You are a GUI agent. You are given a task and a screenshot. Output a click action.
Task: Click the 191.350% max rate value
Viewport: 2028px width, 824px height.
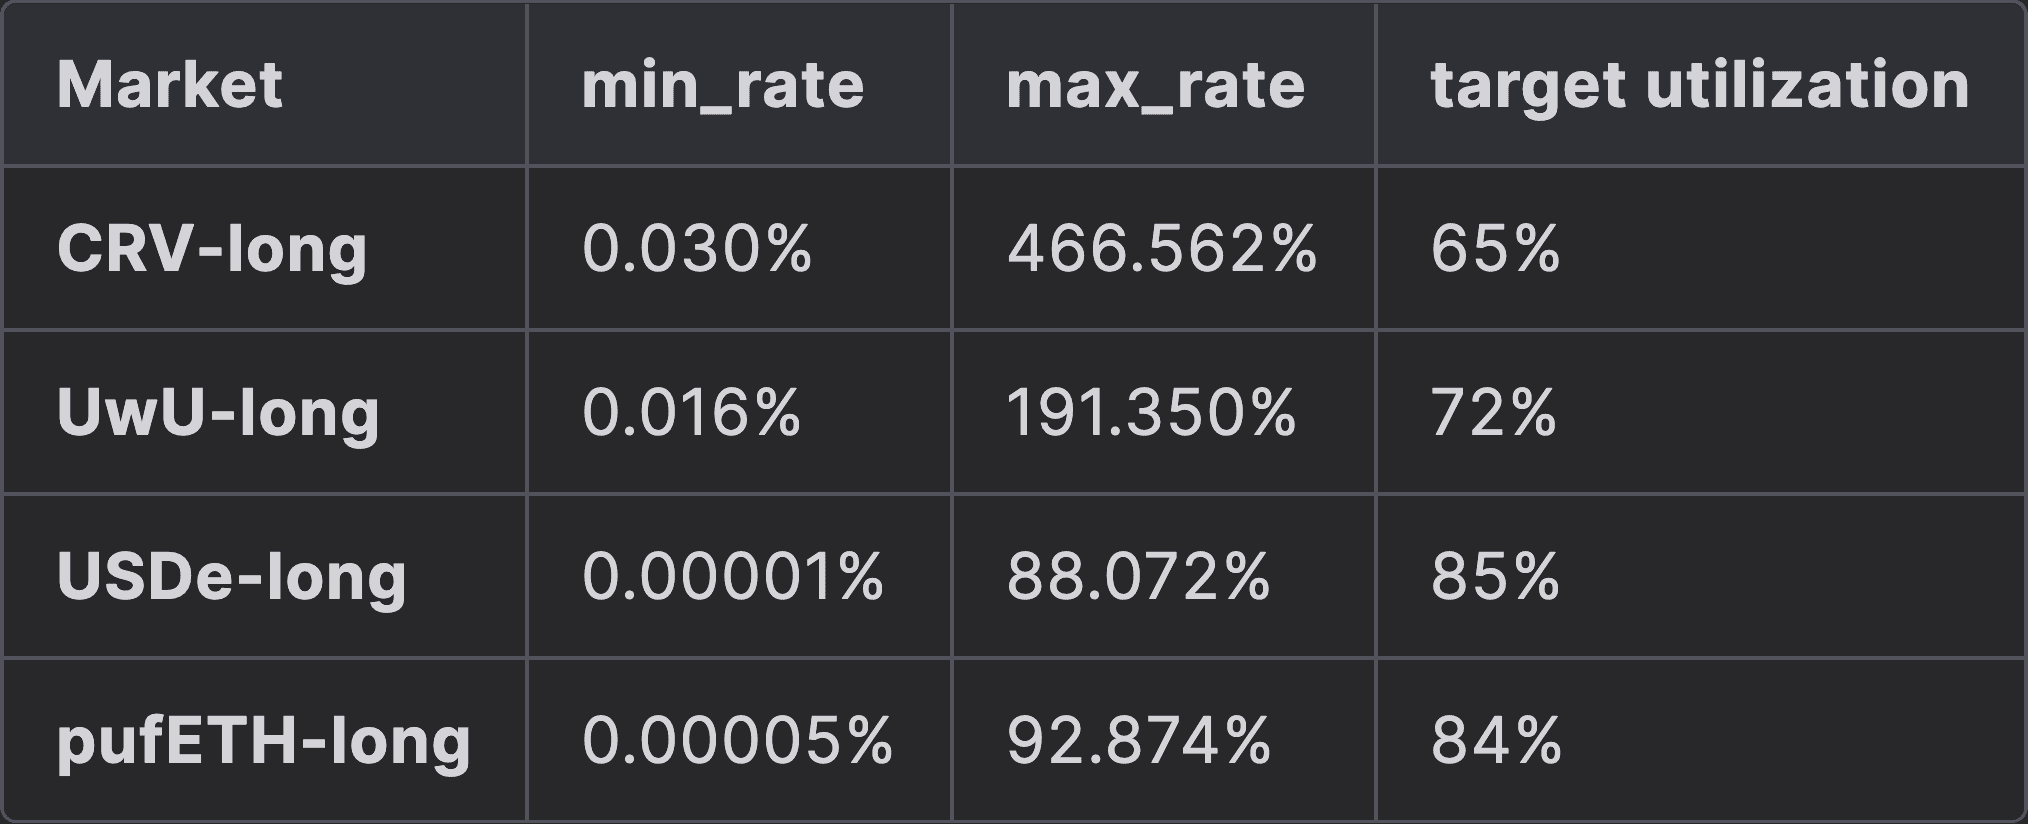[1150, 412]
